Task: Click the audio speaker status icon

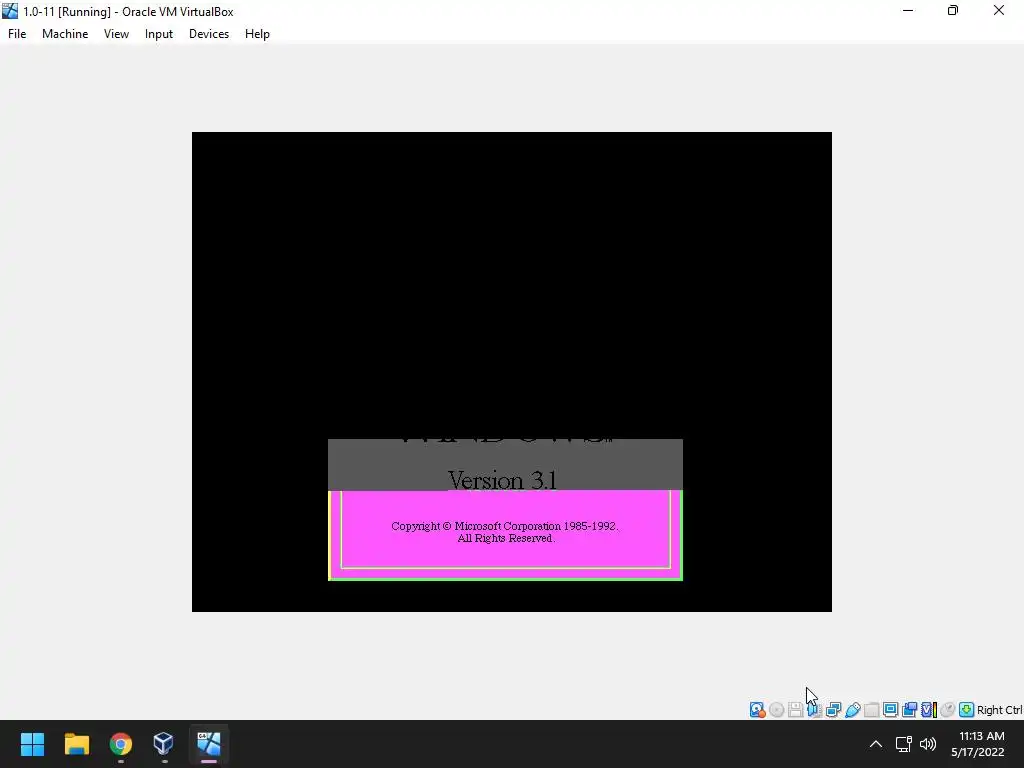Action: (x=814, y=709)
